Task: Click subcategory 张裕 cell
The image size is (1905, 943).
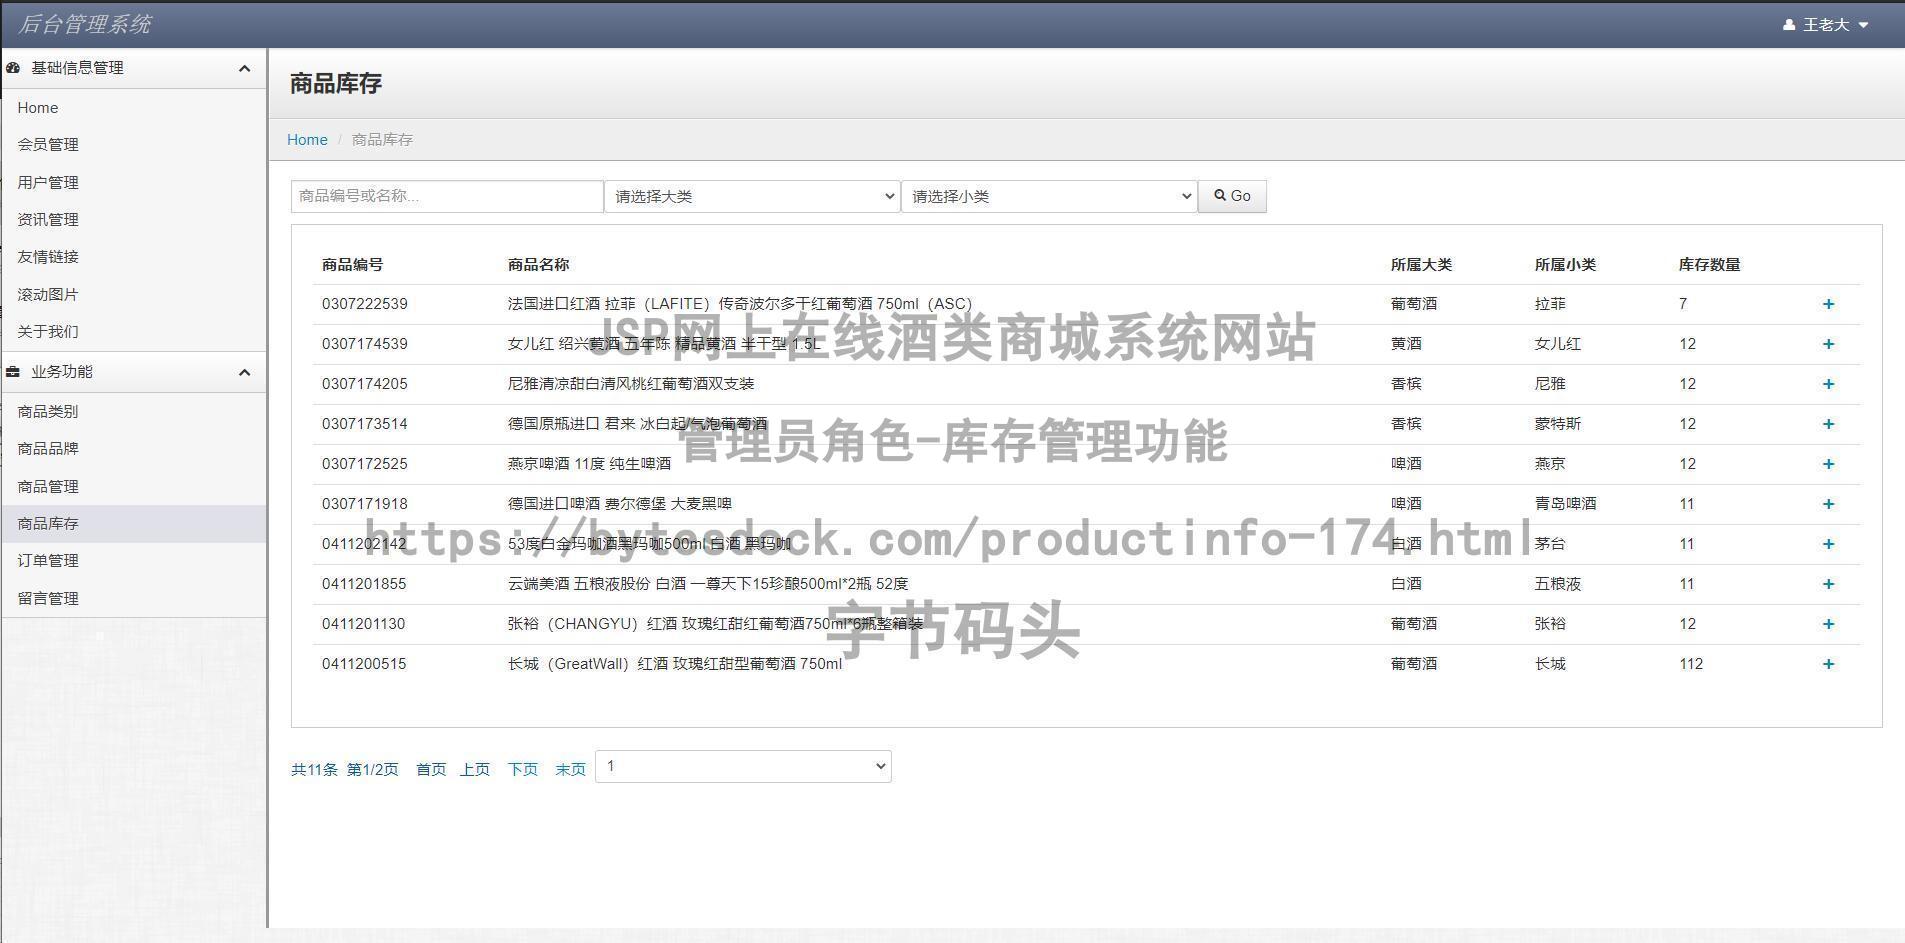Action: tap(1550, 624)
